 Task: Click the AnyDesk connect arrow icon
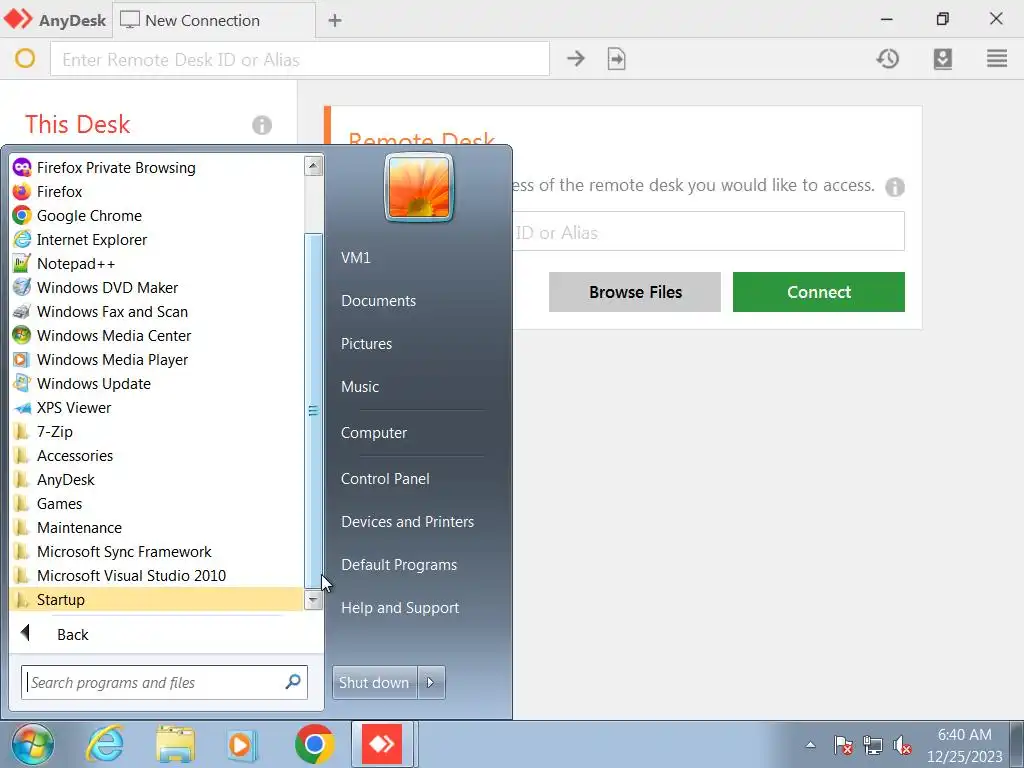(575, 59)
